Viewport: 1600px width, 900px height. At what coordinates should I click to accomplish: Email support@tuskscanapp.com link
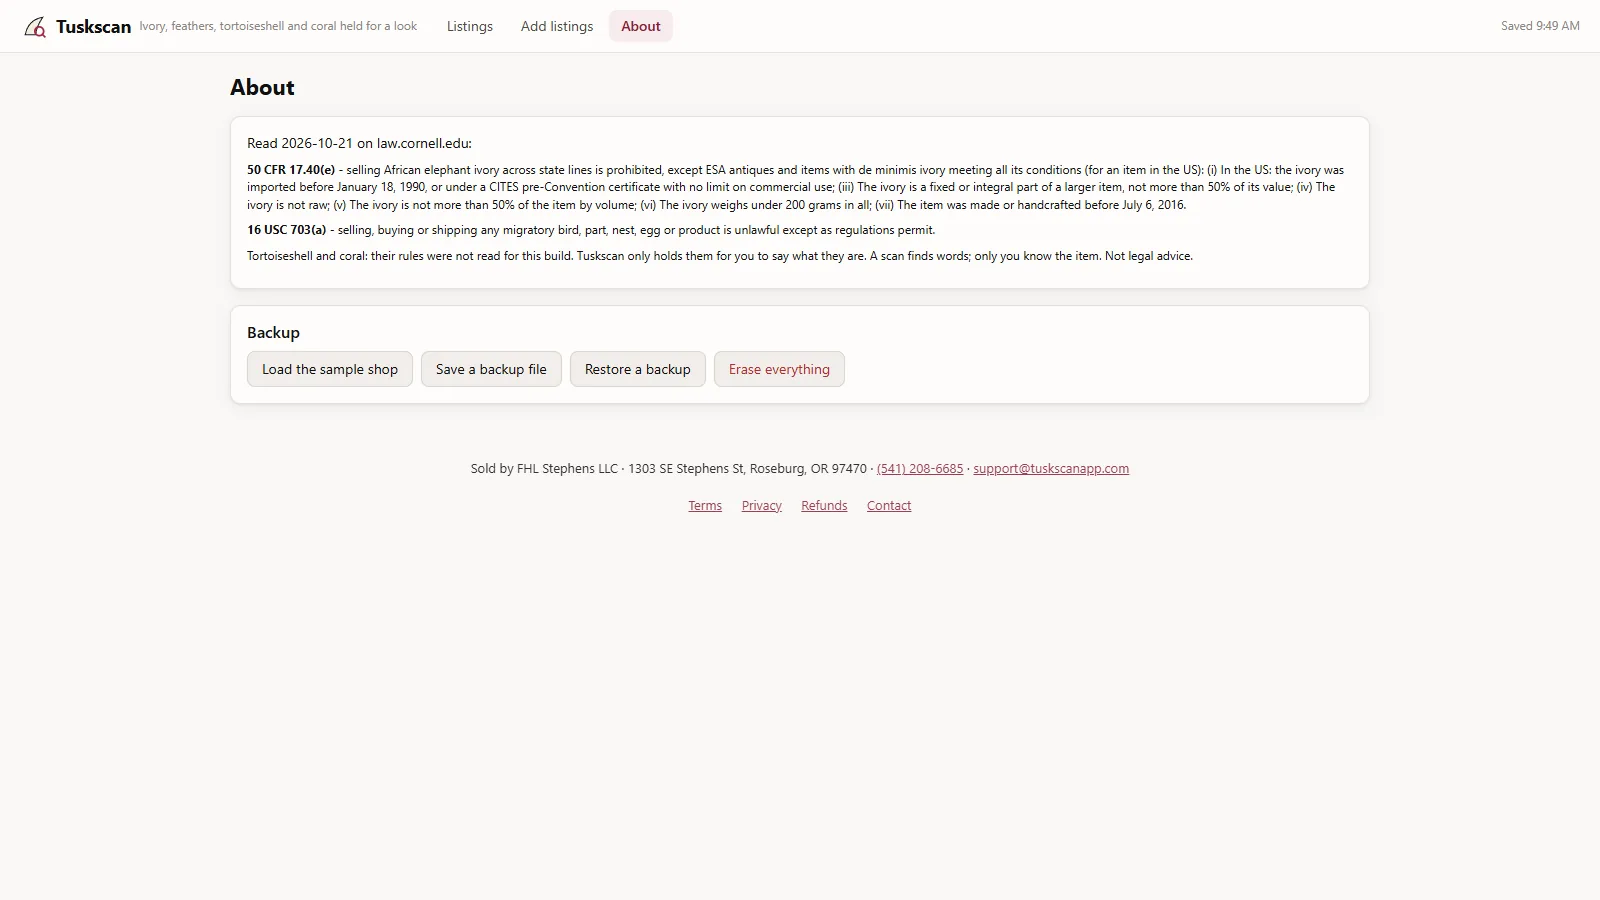(x=1051, y=468)
